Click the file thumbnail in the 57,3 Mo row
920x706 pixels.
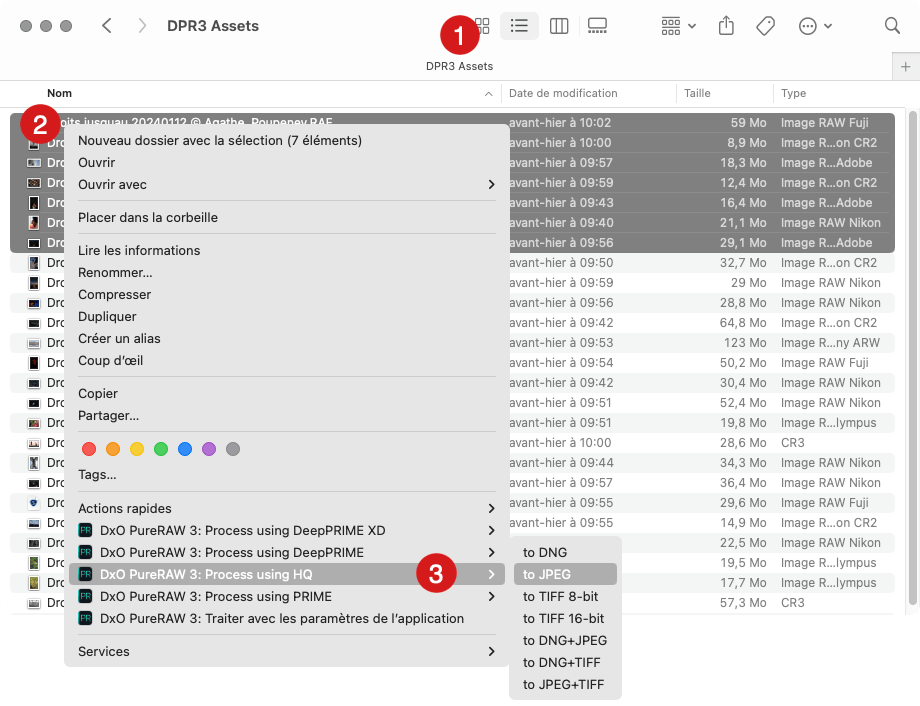35,603
